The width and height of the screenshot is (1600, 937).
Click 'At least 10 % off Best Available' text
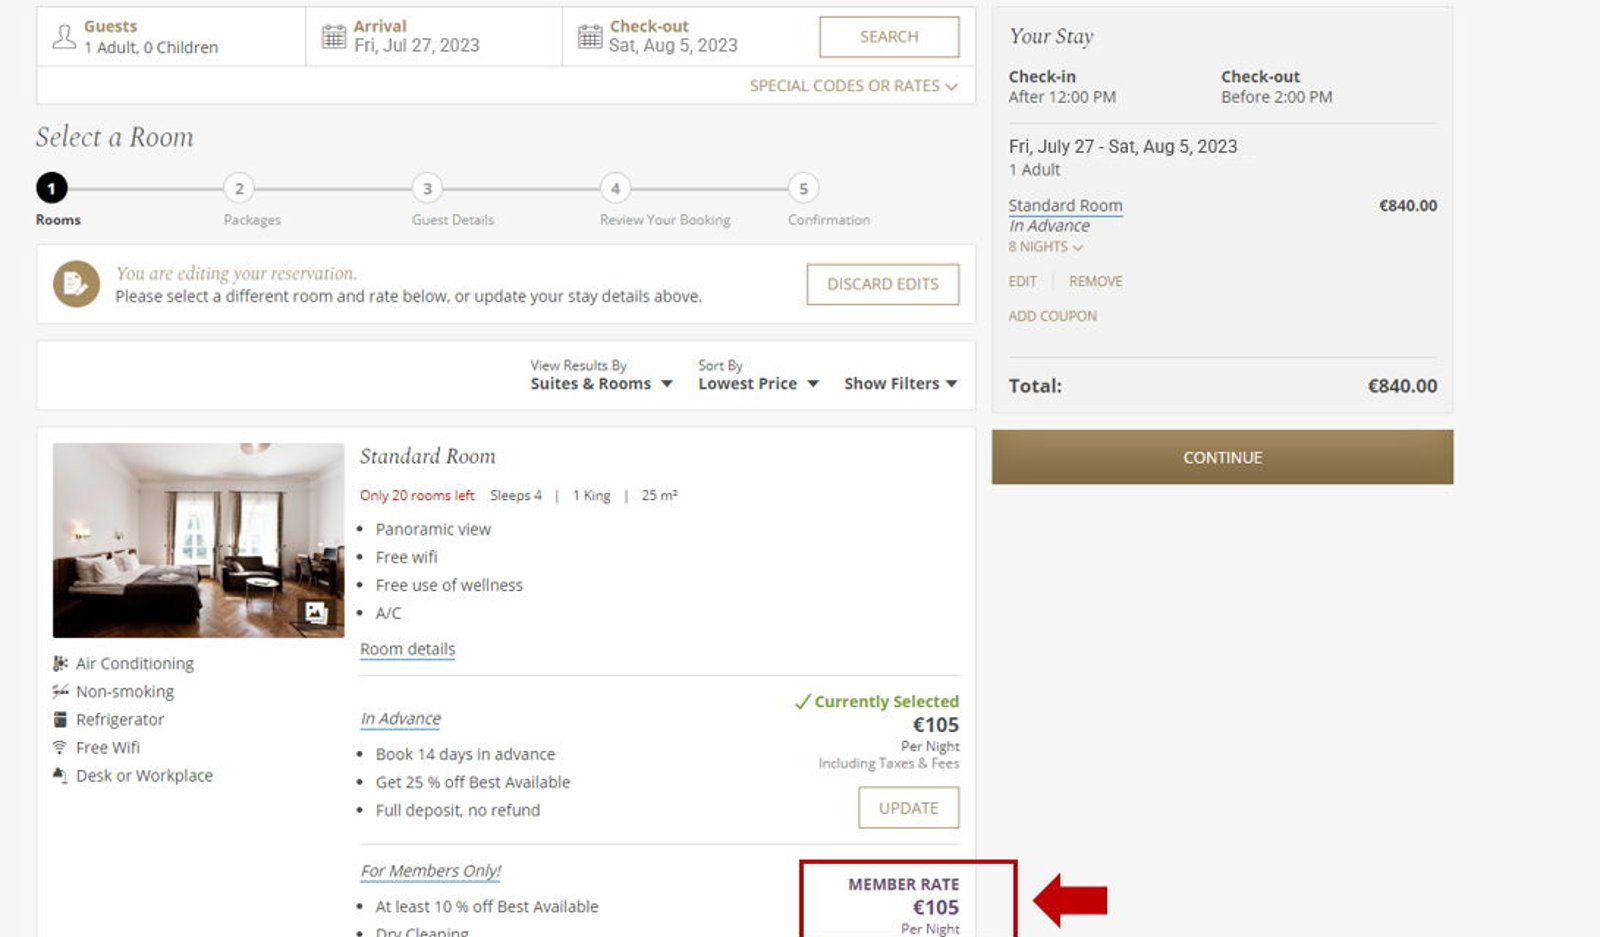point(487,906)
